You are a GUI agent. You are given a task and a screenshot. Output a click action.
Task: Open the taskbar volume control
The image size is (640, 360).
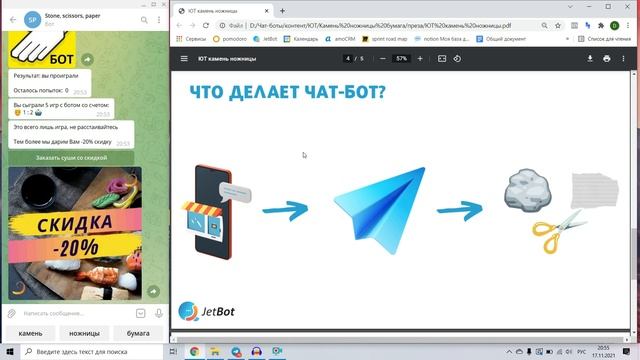569,351
